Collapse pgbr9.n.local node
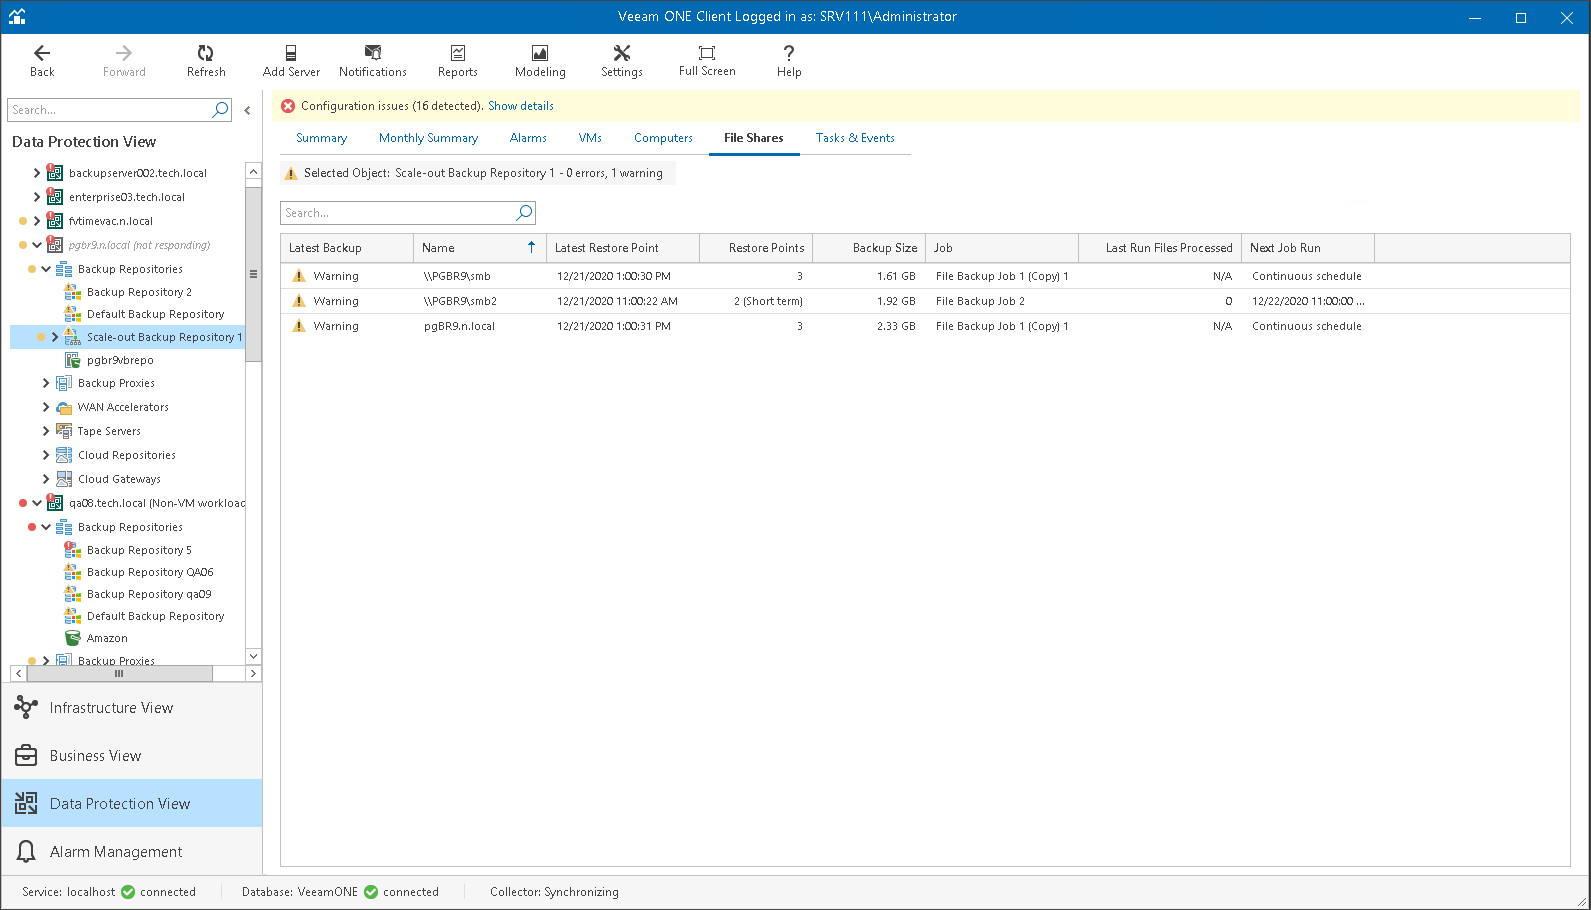 click(37, 245)
